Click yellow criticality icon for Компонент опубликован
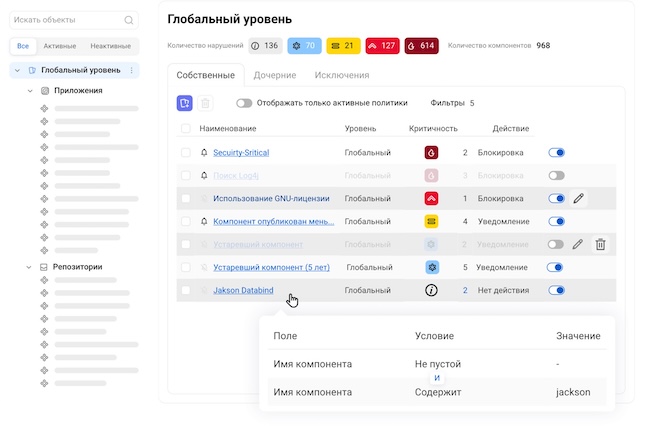Screen dimensions: 650x426 432,221
